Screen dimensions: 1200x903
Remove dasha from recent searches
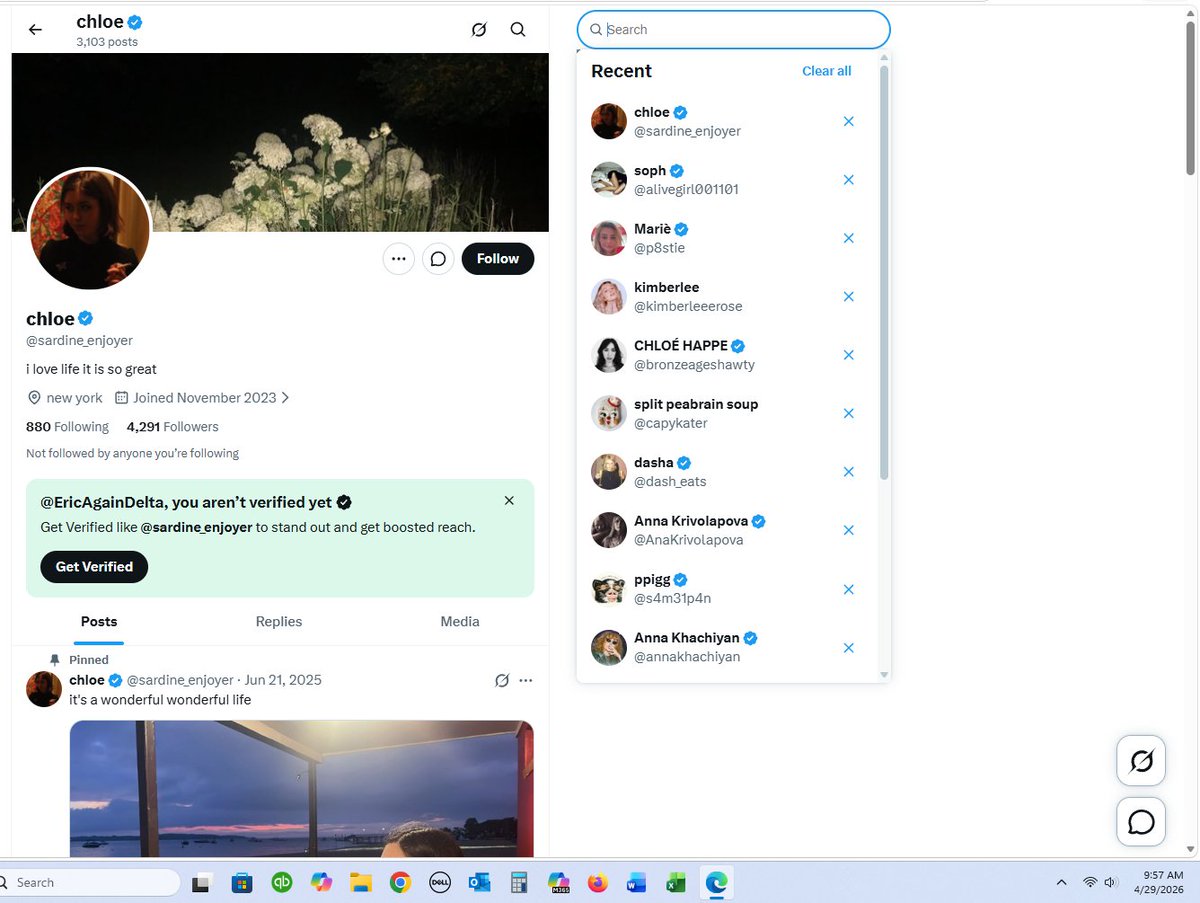tap(849, 472)
